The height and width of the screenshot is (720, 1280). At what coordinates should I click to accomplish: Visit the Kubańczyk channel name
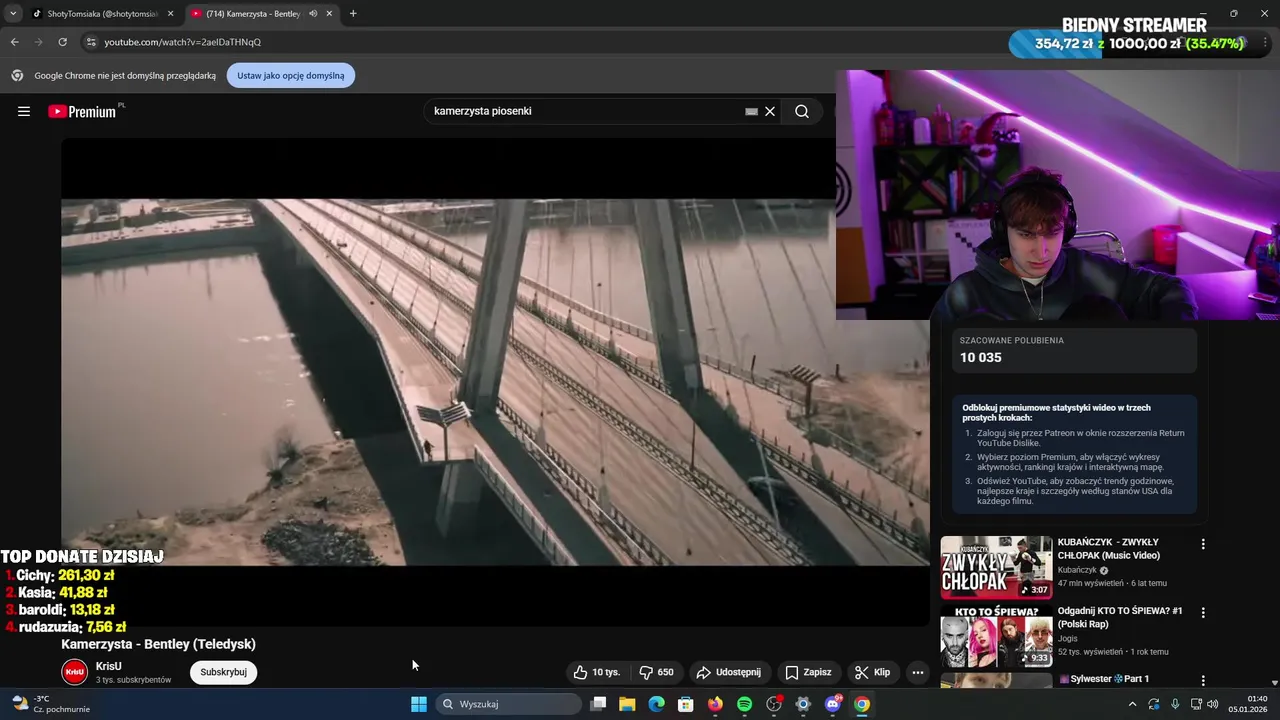coord(1078,570)
